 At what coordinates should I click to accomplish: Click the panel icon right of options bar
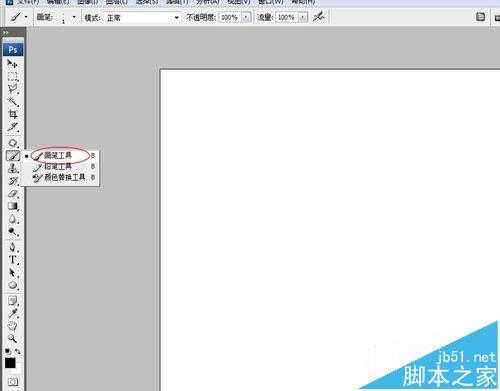click(480, 17)
